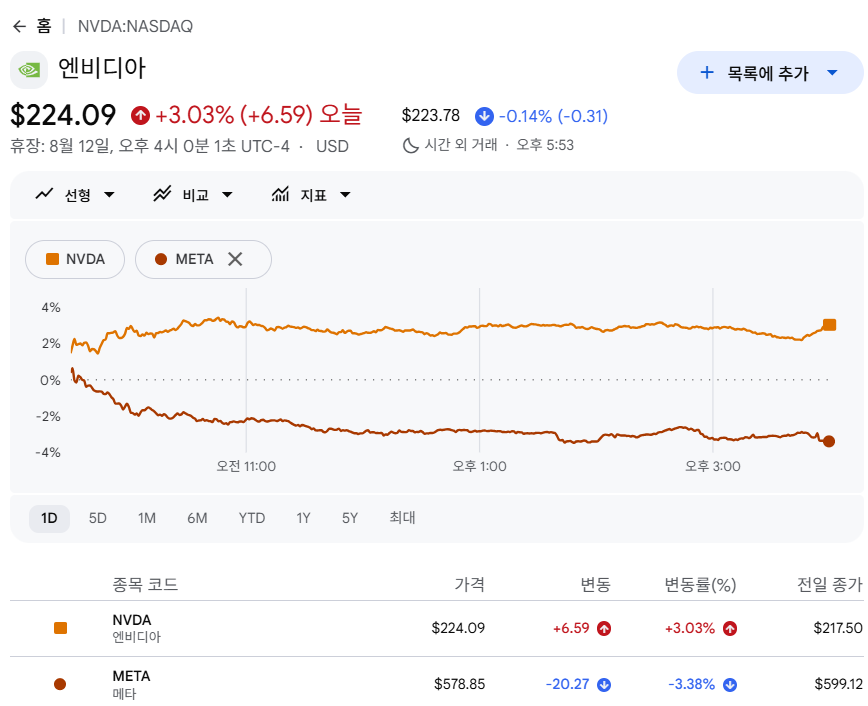Click the compare arrows icon beside 비교
The image size is (868, 706).
(x=162, y=194)
